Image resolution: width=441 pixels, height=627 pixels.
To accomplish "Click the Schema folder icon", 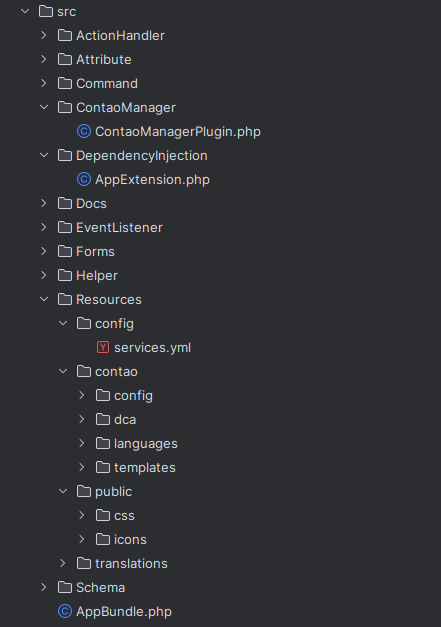I will 65,587.
